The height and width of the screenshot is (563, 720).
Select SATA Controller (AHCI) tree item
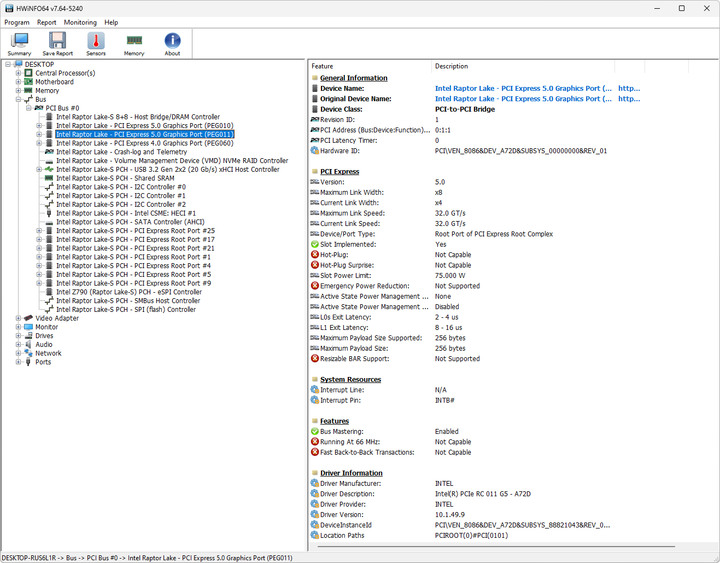(130, 222)
